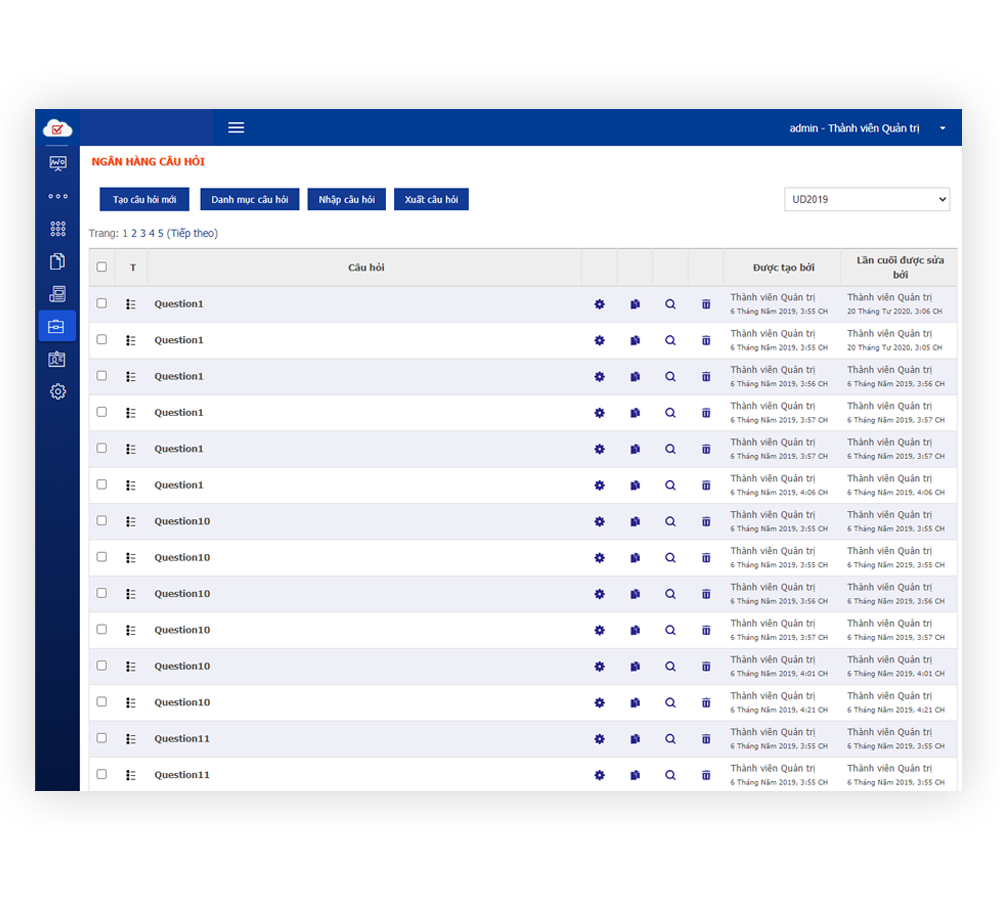Check Question10 row created 3:57 CH

pos(101,629)
